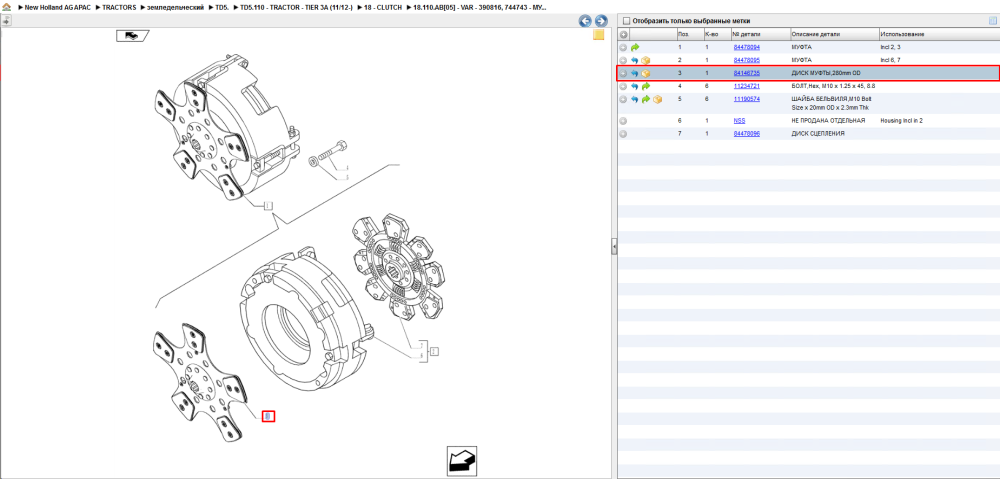Click callout 1 on upper clutch assembly

pyautogui.click(x=268, y=205)
